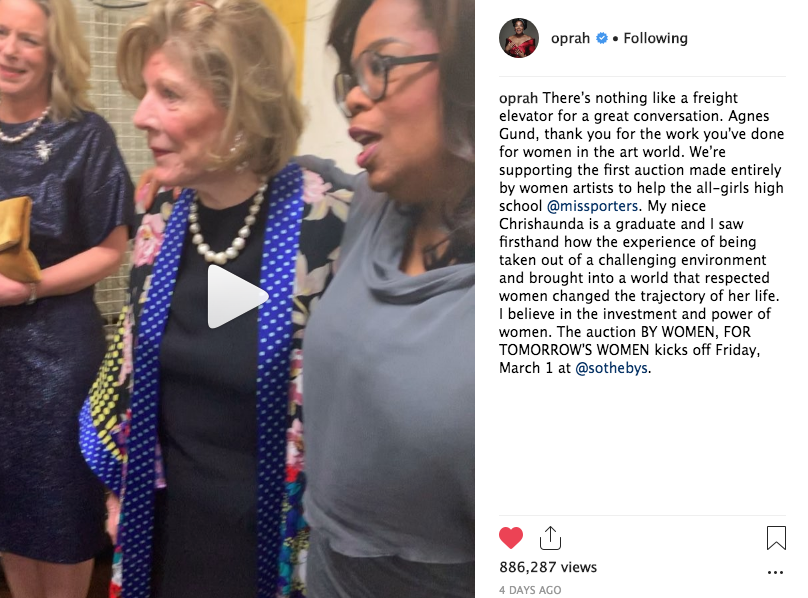Open oprah's profile picture avatar
The height and width of the screenshot is (598, 808).
pyautogui.click(x=519, y=38)
